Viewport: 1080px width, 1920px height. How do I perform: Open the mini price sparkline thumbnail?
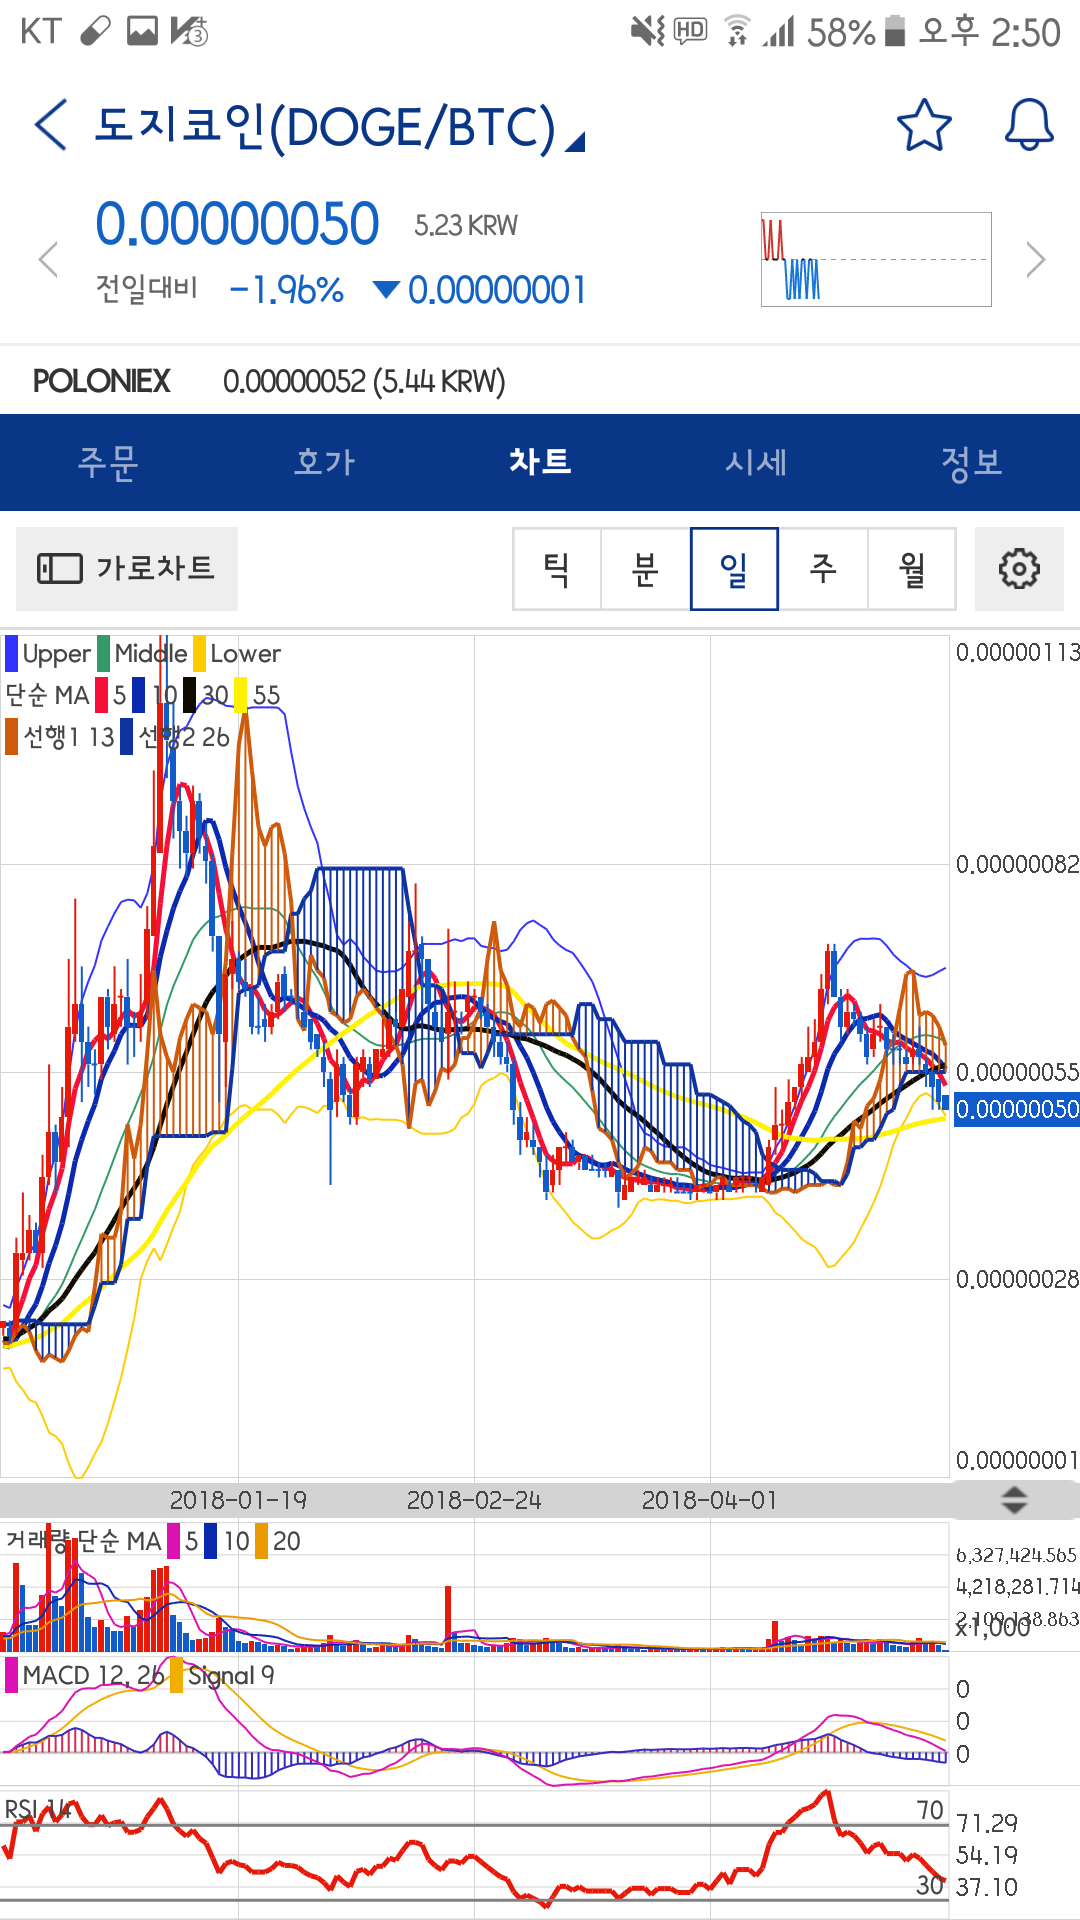876,259
